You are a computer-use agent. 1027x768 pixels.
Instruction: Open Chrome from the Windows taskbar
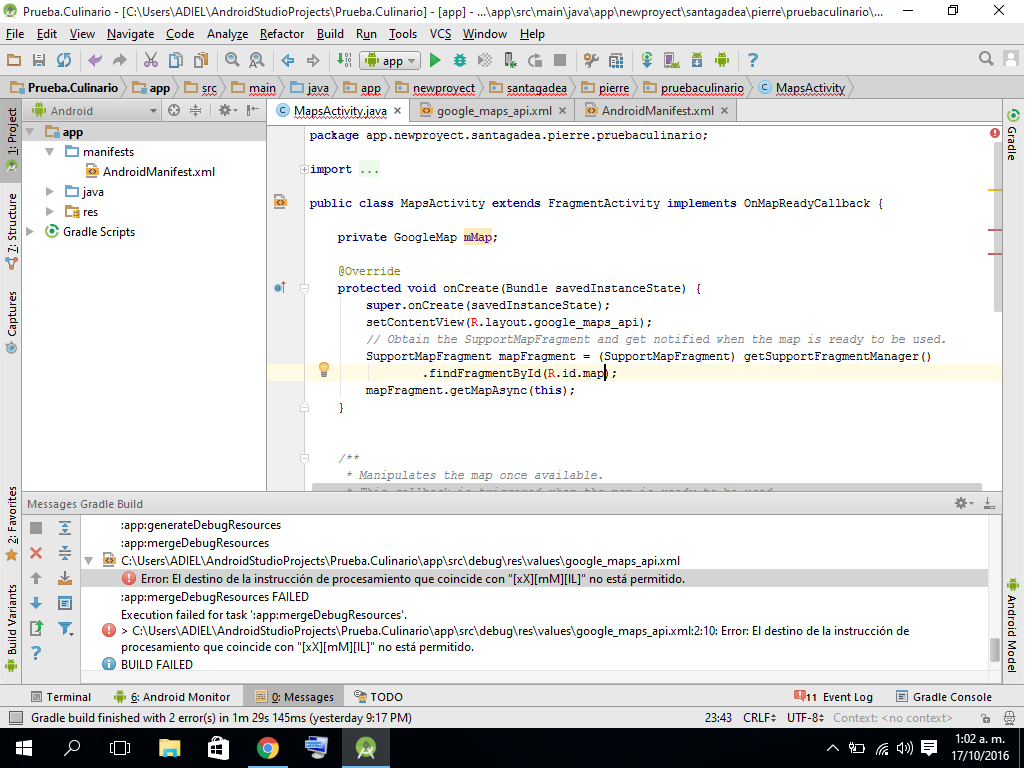[267, 748]
